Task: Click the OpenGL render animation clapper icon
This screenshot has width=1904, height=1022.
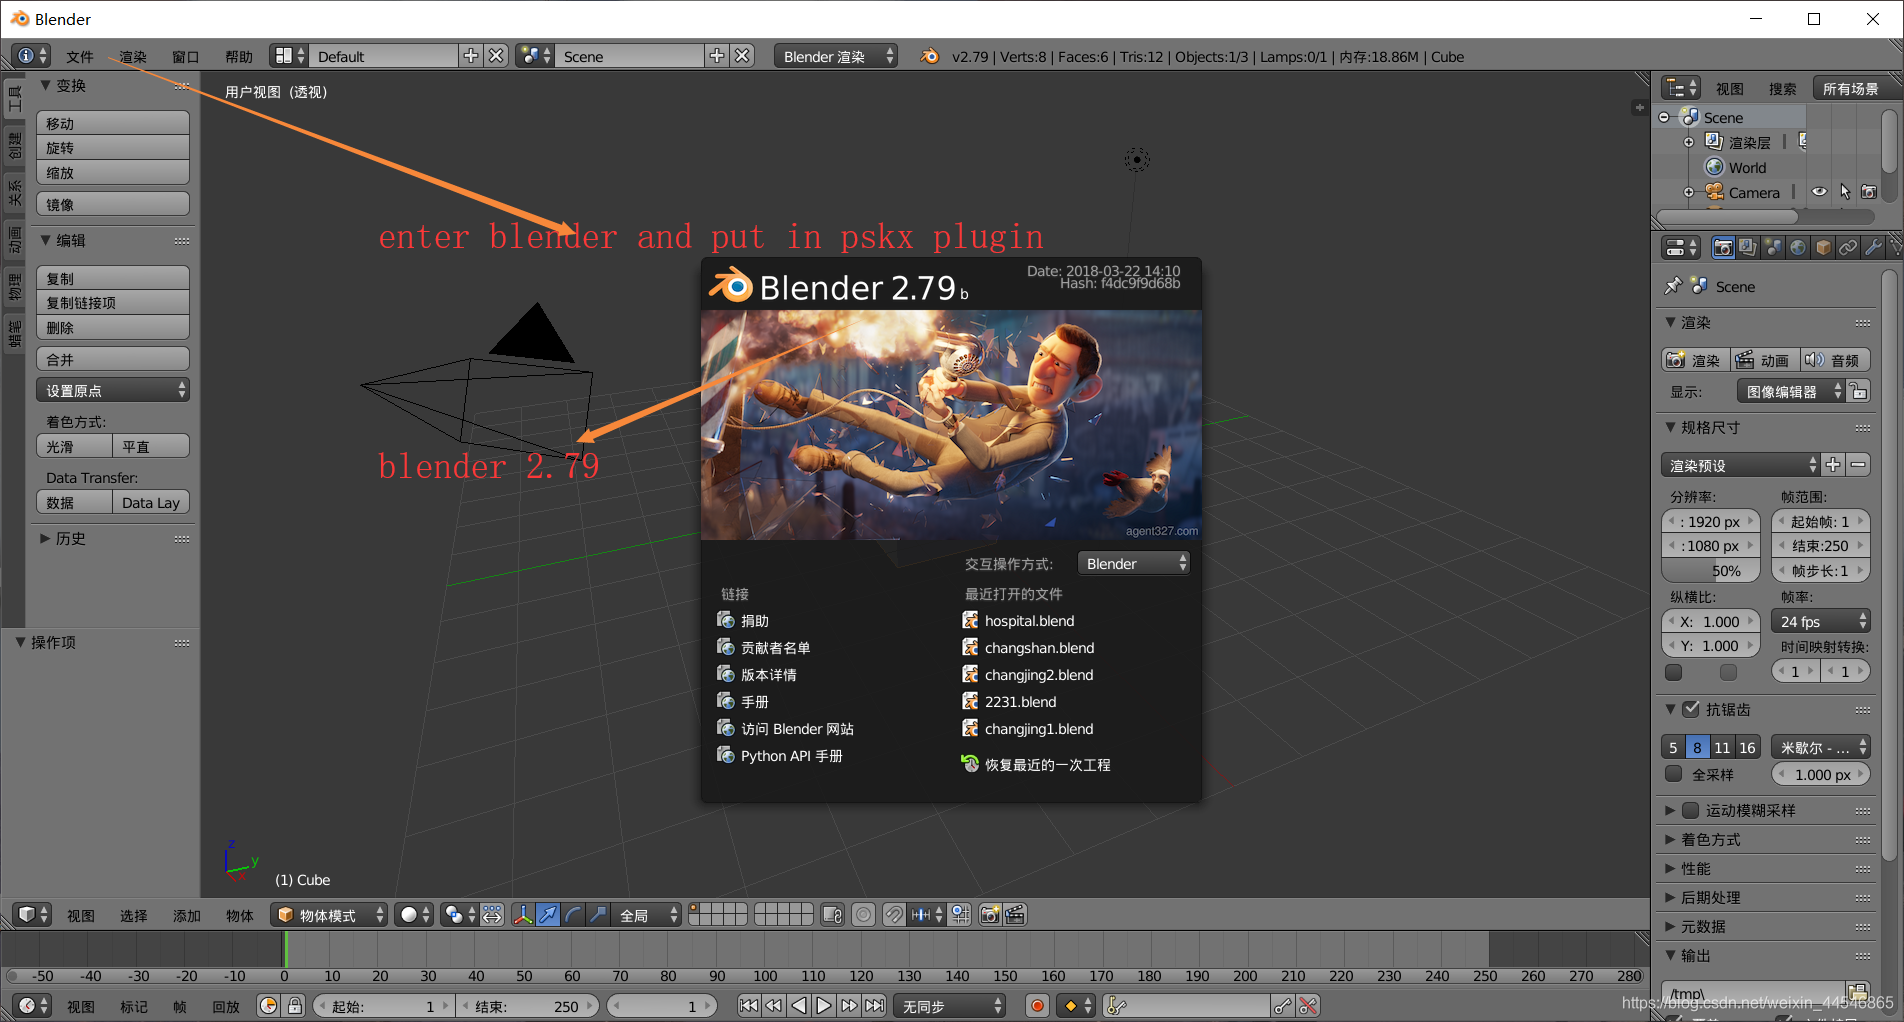Action: click(1015, 915)
